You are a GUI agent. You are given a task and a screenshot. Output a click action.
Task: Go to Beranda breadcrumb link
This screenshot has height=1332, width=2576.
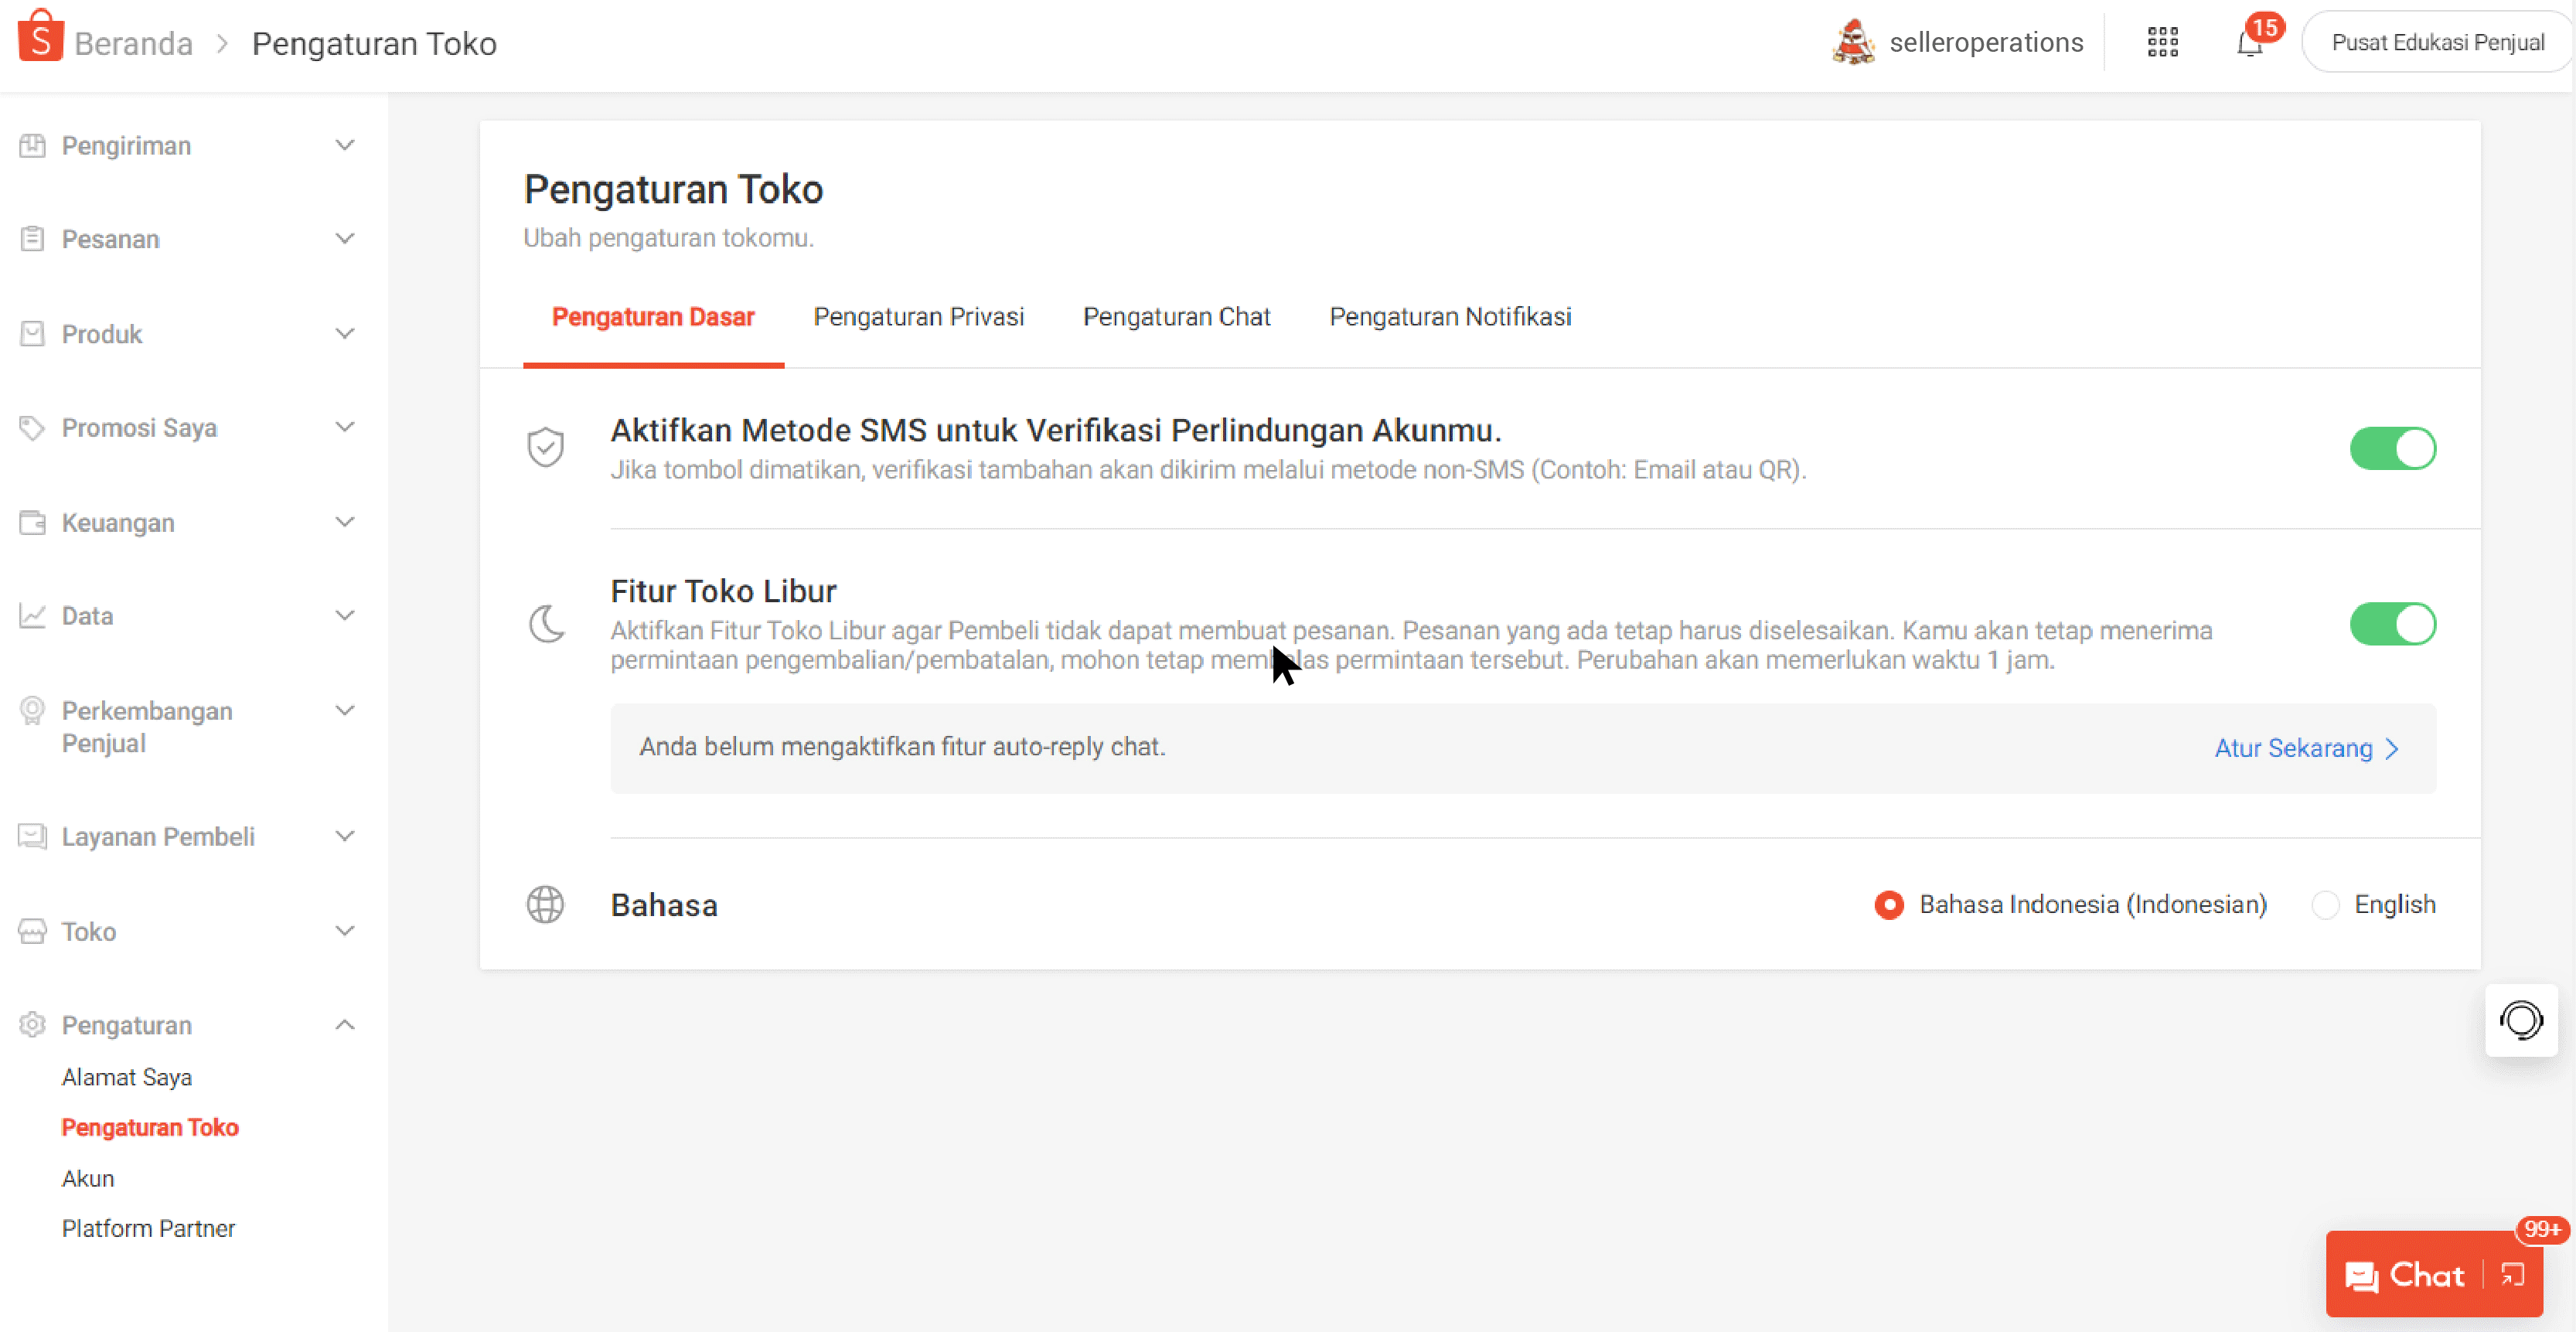tap(133, 43)
